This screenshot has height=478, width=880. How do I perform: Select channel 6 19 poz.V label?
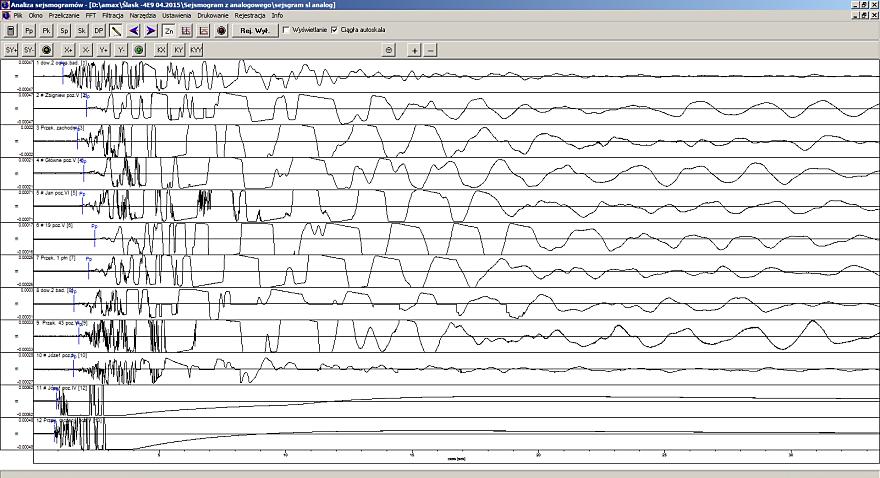54,226
